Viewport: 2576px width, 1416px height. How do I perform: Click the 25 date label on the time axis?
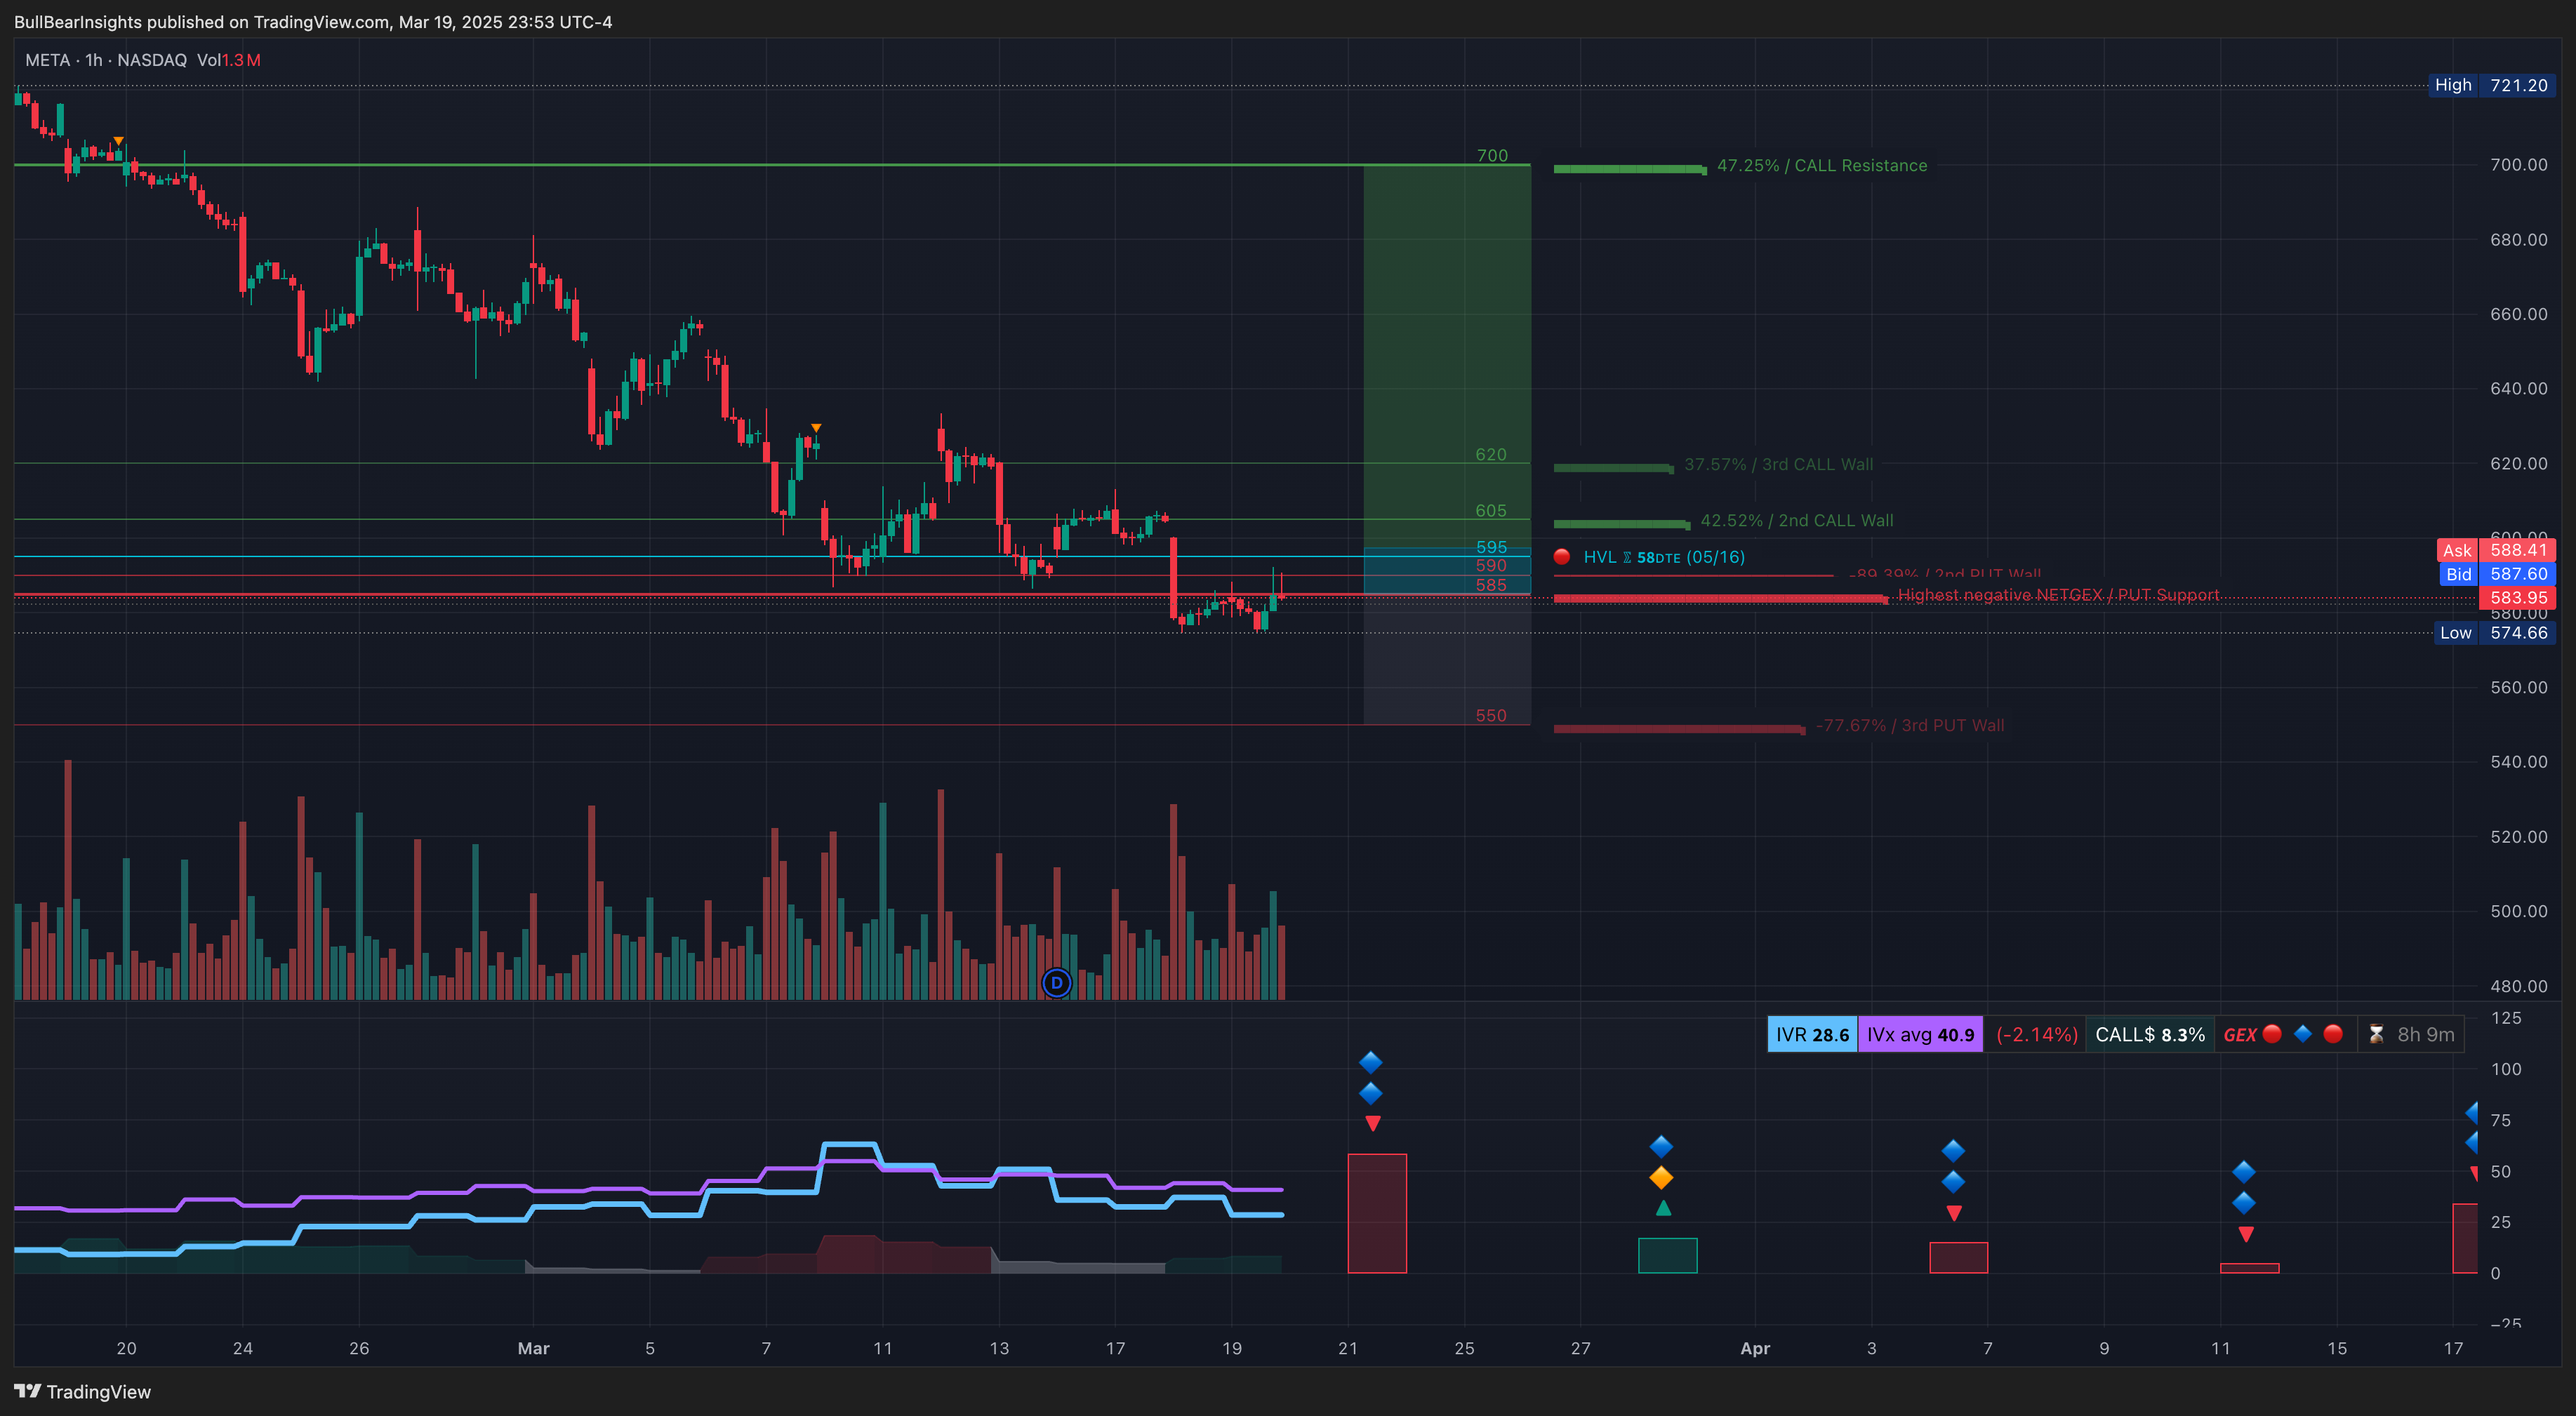point(1464,1348)
